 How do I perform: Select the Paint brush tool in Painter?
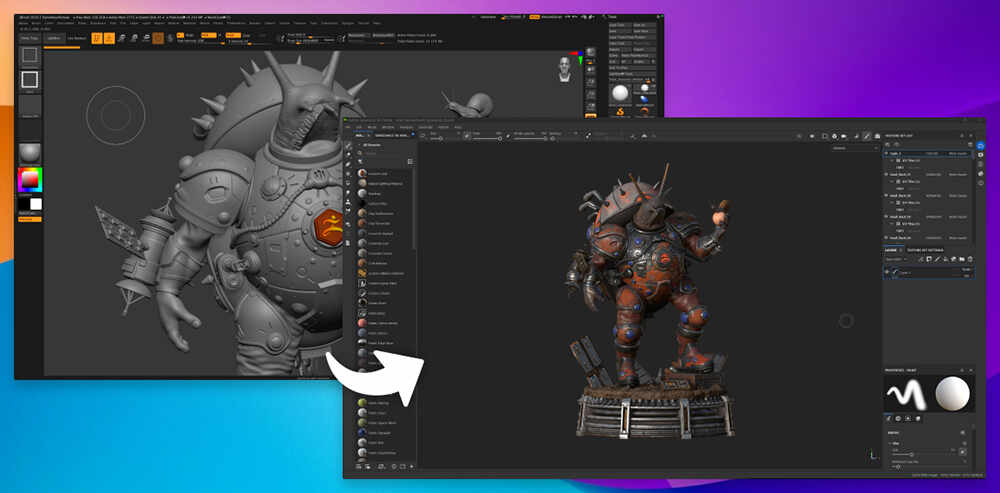[x=348, y=146]
